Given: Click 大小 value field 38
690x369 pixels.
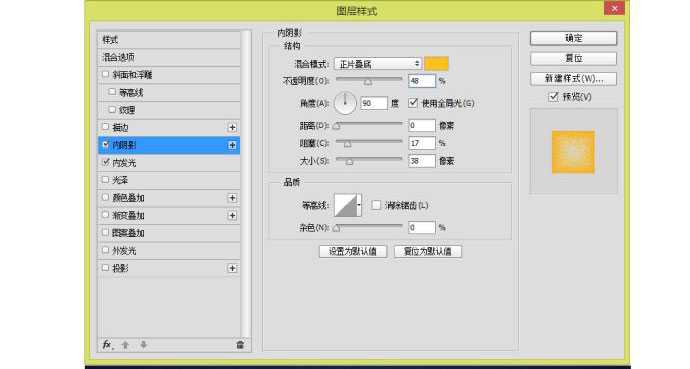Looking at the screenshot, I should (x=422, y=161).
